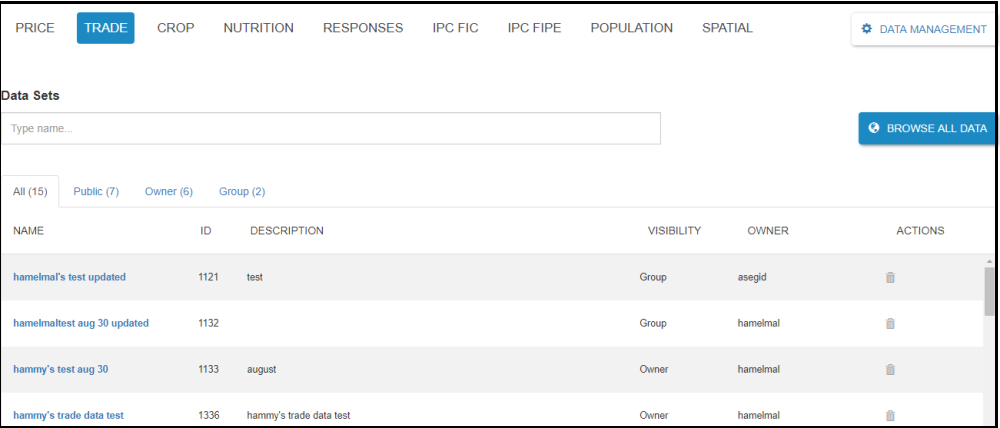This screenshot has height=428, width=1000.
Task: Open the CROP tab
Action: pyautogui.click(x=176, y=28)
